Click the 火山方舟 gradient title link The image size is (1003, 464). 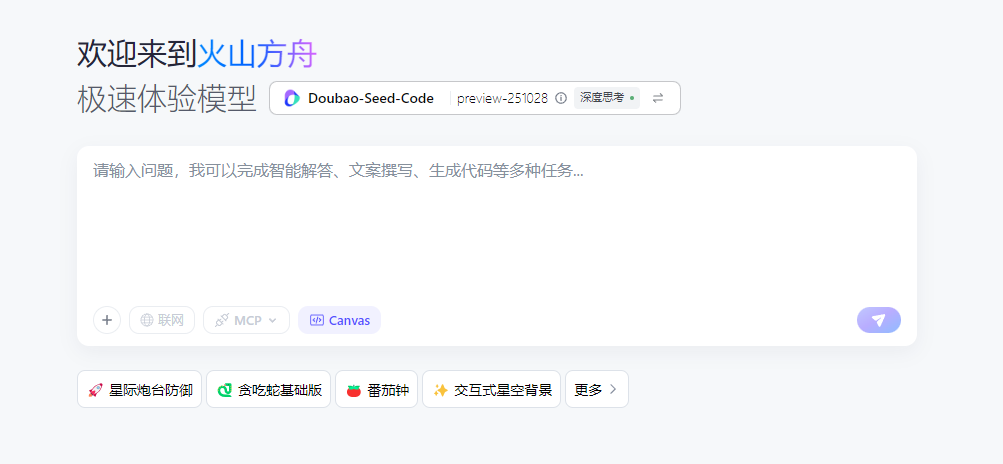(256, 54)
